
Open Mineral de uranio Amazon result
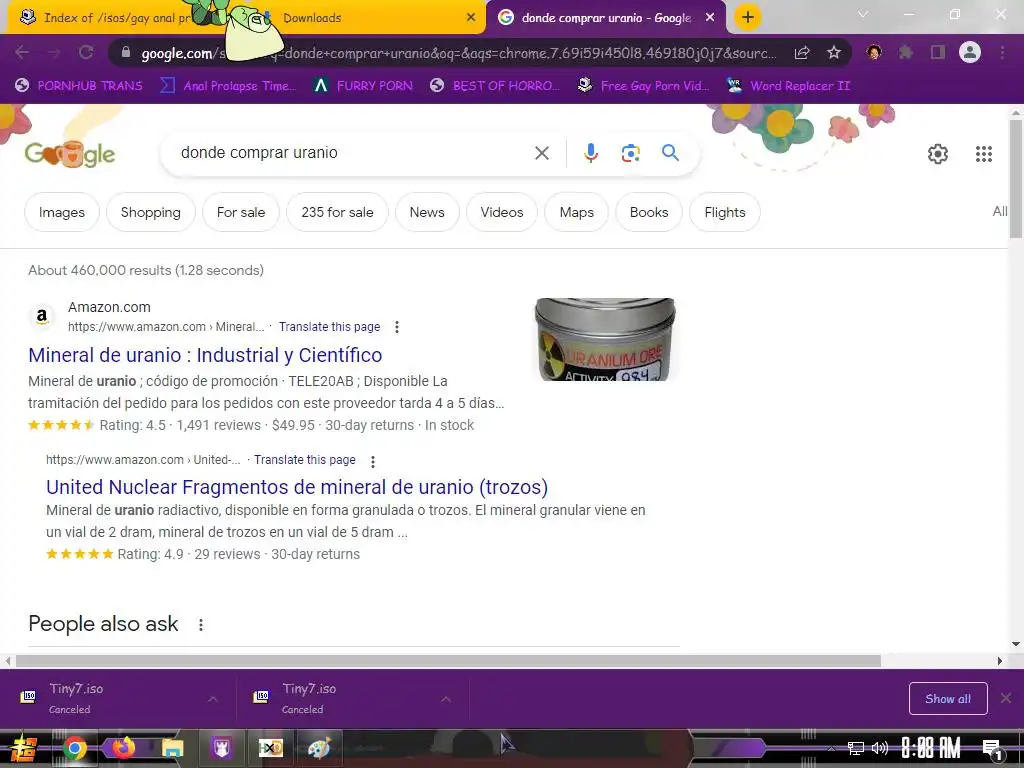pyautogui.click(x=205, y=355)
